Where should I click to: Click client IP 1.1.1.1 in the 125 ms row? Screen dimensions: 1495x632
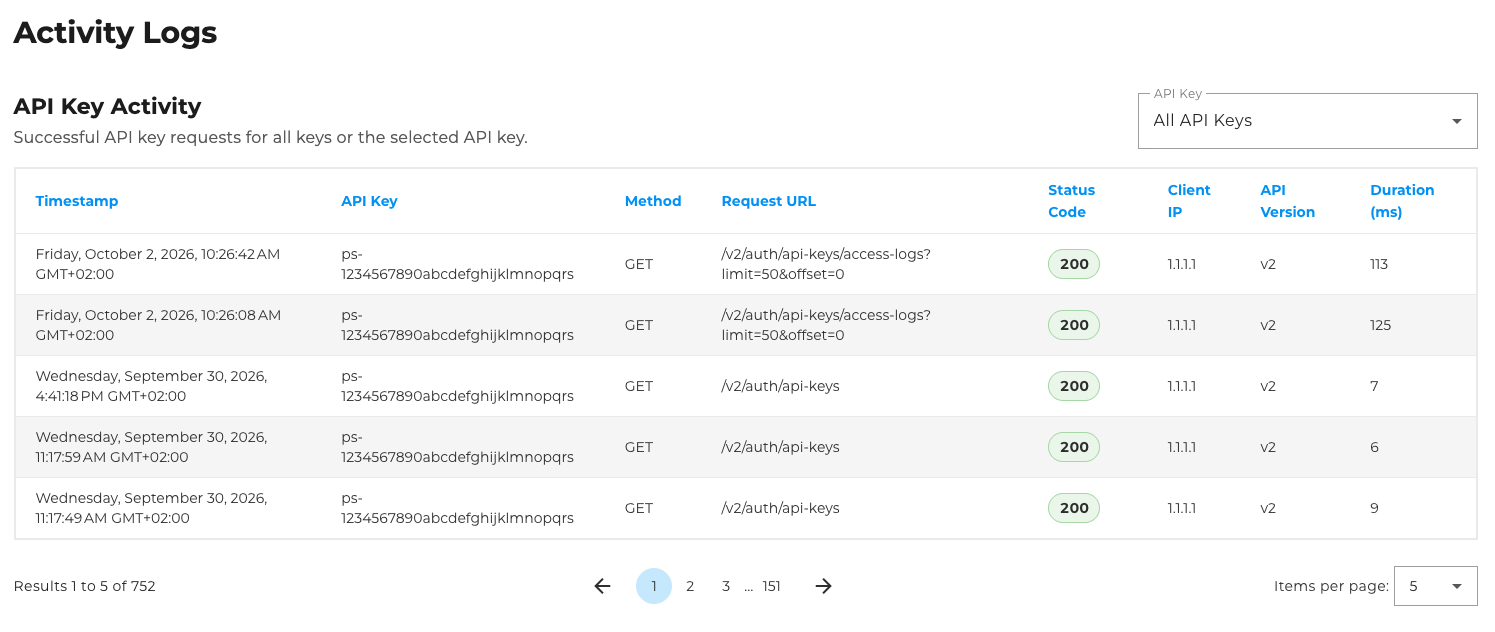1182,325
